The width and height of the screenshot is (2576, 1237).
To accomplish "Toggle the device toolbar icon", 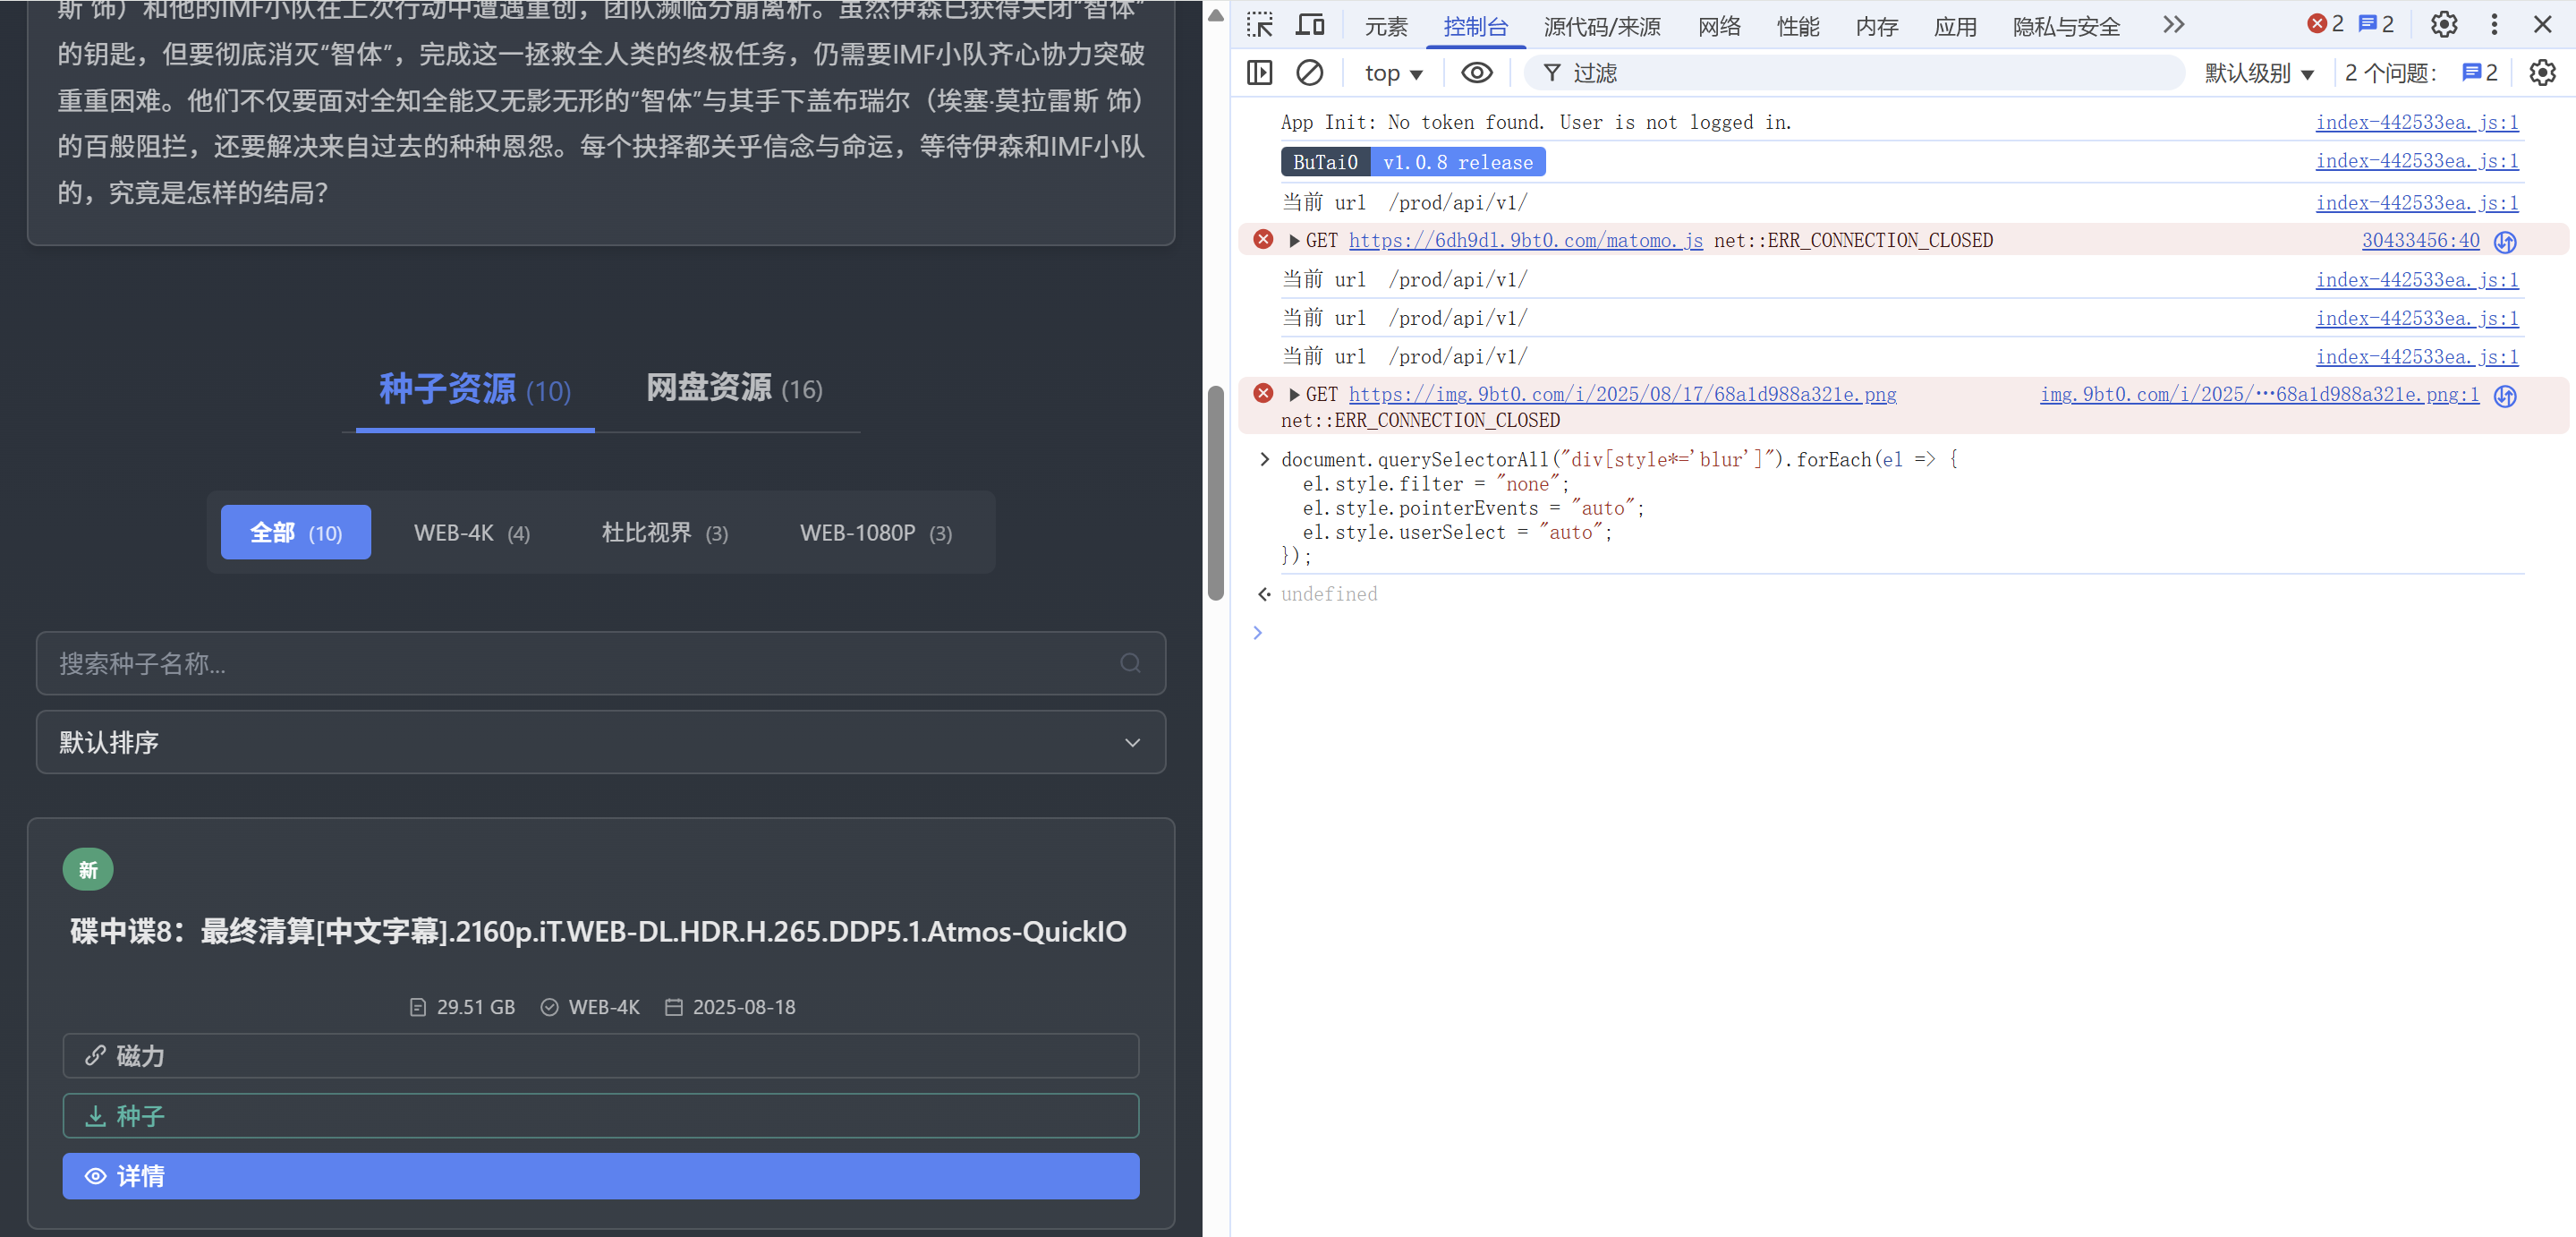I will point(1309,25).
